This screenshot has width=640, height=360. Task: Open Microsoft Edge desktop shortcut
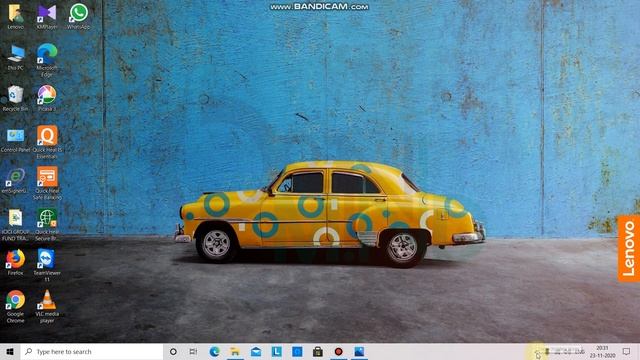click(x=47, y=60)
